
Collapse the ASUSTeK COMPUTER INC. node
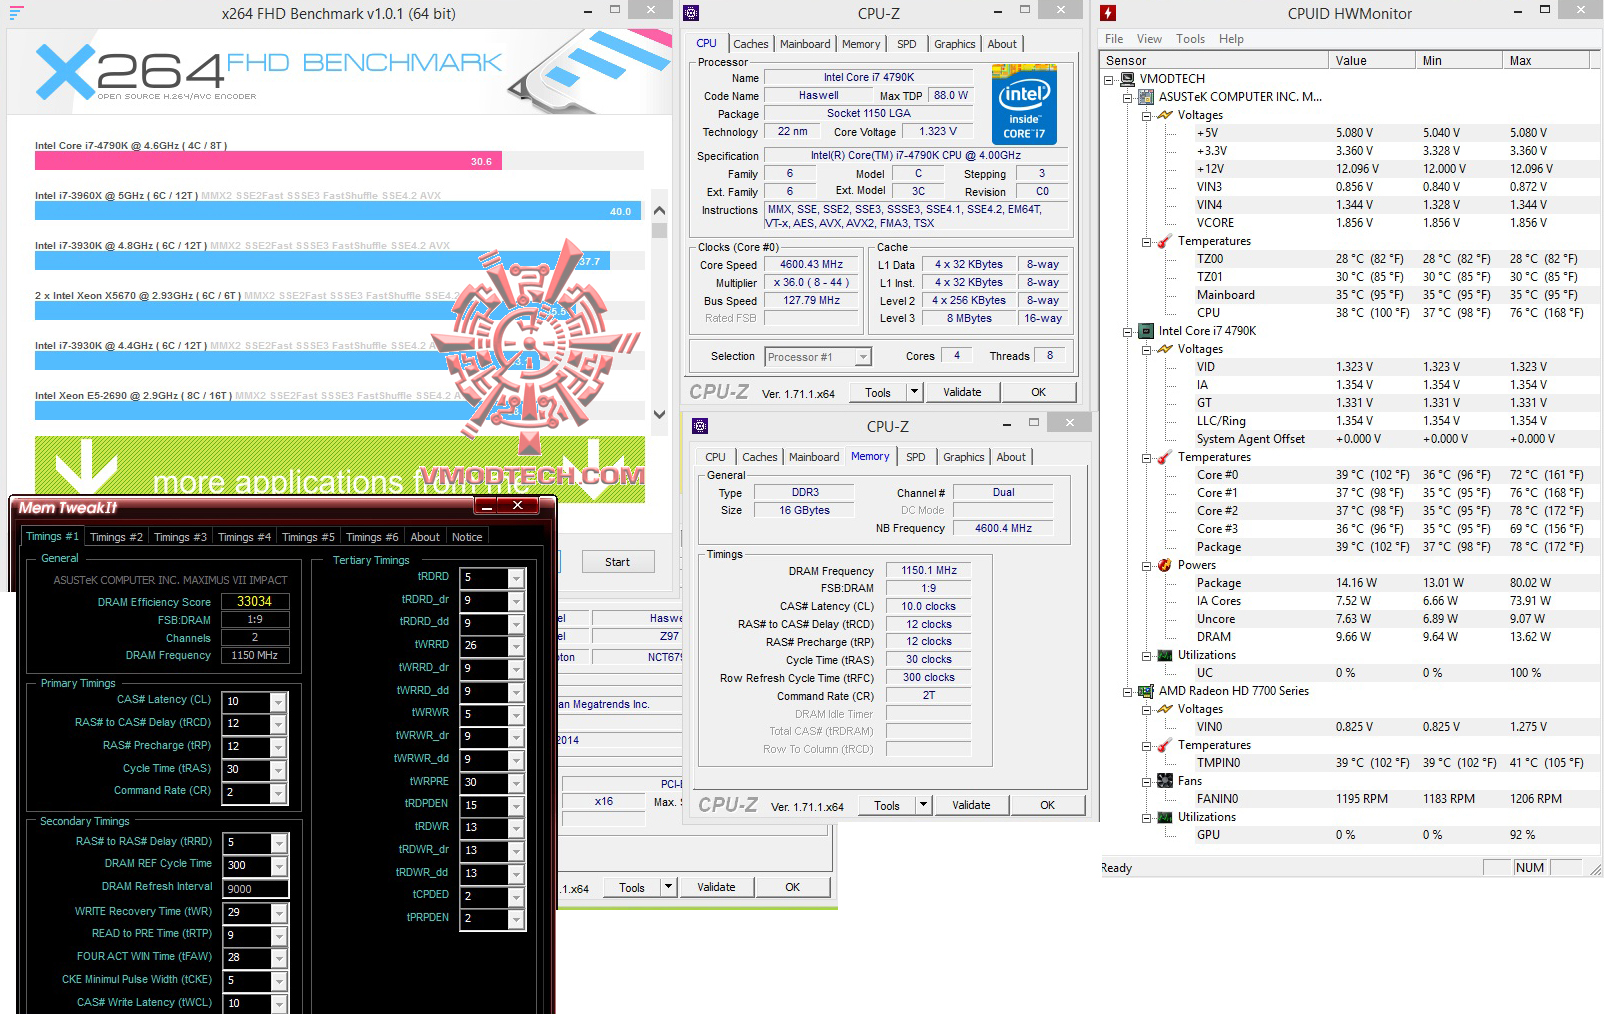1128,97
